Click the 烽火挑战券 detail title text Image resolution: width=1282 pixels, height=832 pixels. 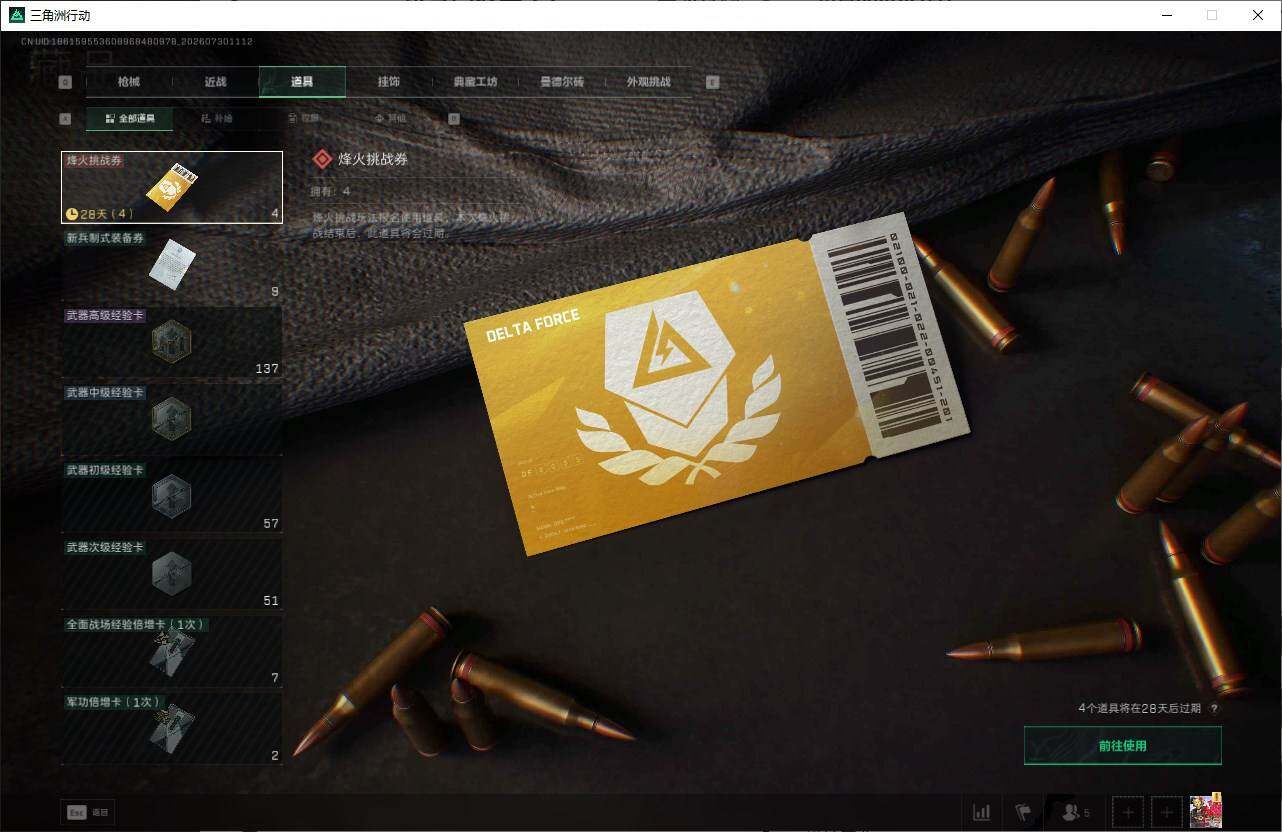(x=373, y=159)
